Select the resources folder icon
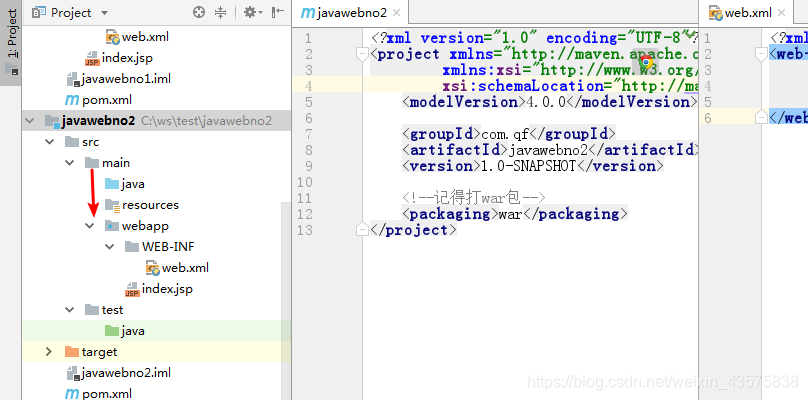 click(x=112, y=205)
